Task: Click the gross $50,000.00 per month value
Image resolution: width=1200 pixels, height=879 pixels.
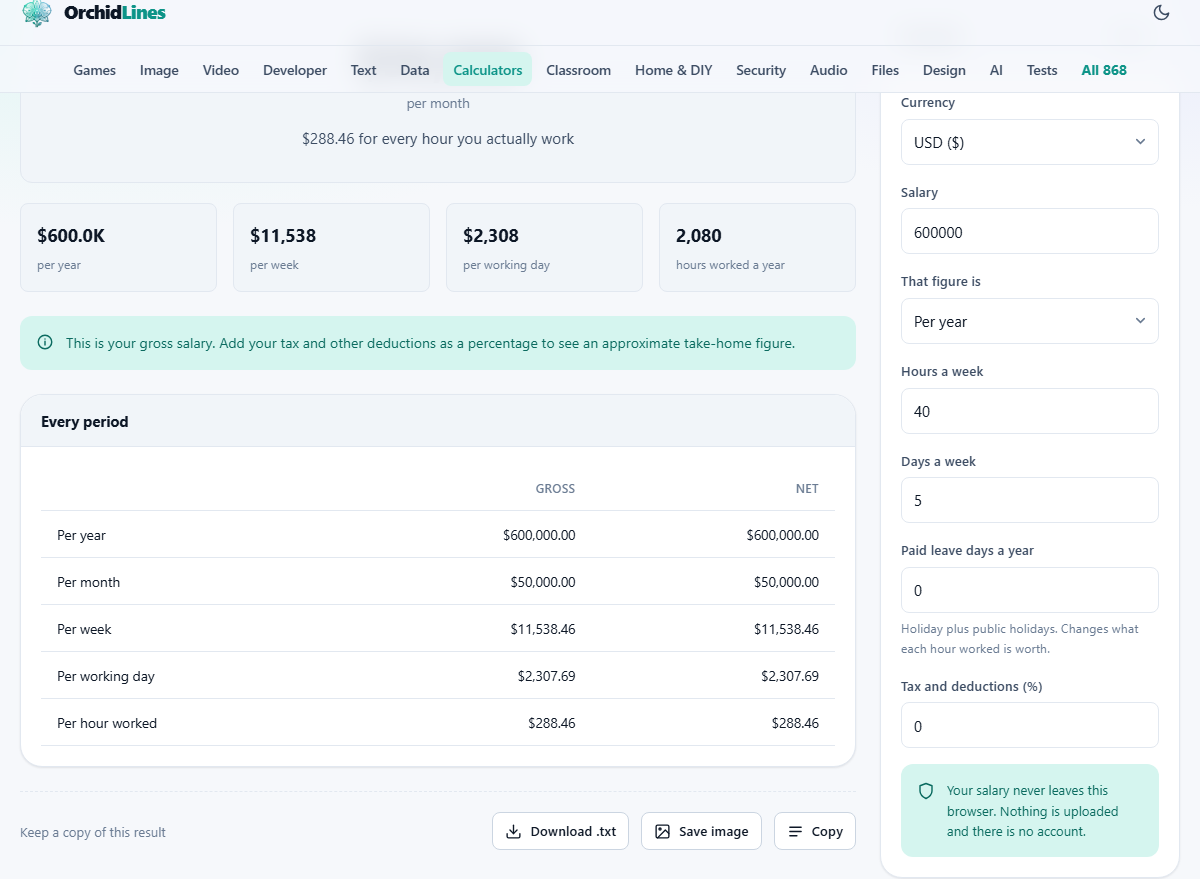Action: coord(543,582)
